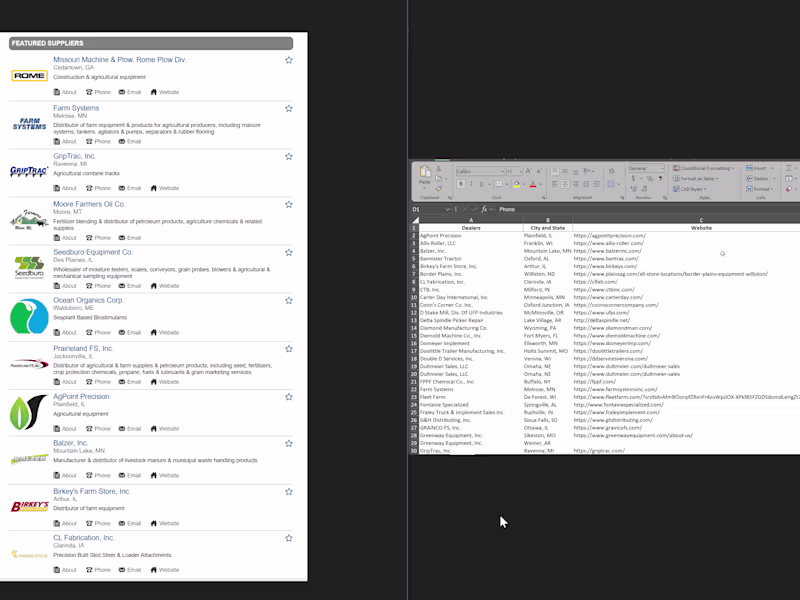Click the Insert Function fx icon
Viewport: 800px width, 600px height.
(x=484, y=209)
